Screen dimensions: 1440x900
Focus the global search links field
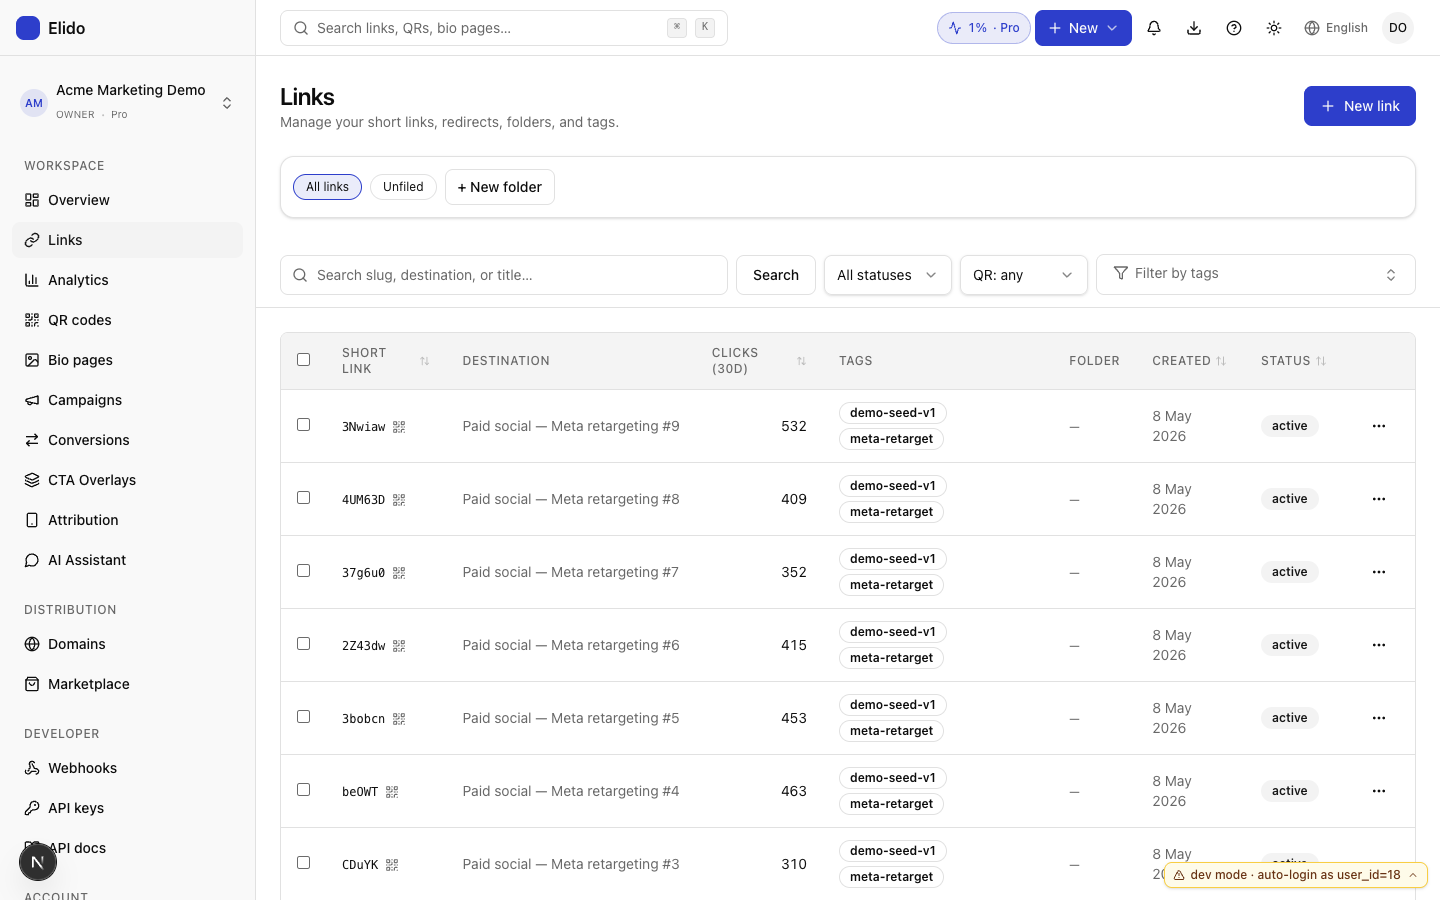pos(504,28)
